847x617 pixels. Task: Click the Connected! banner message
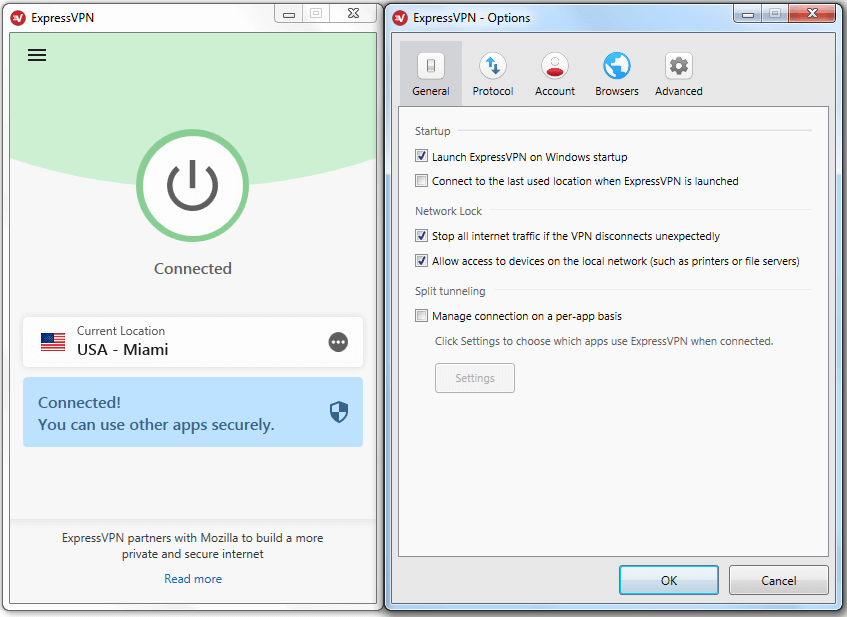click(x=193, y=412)
